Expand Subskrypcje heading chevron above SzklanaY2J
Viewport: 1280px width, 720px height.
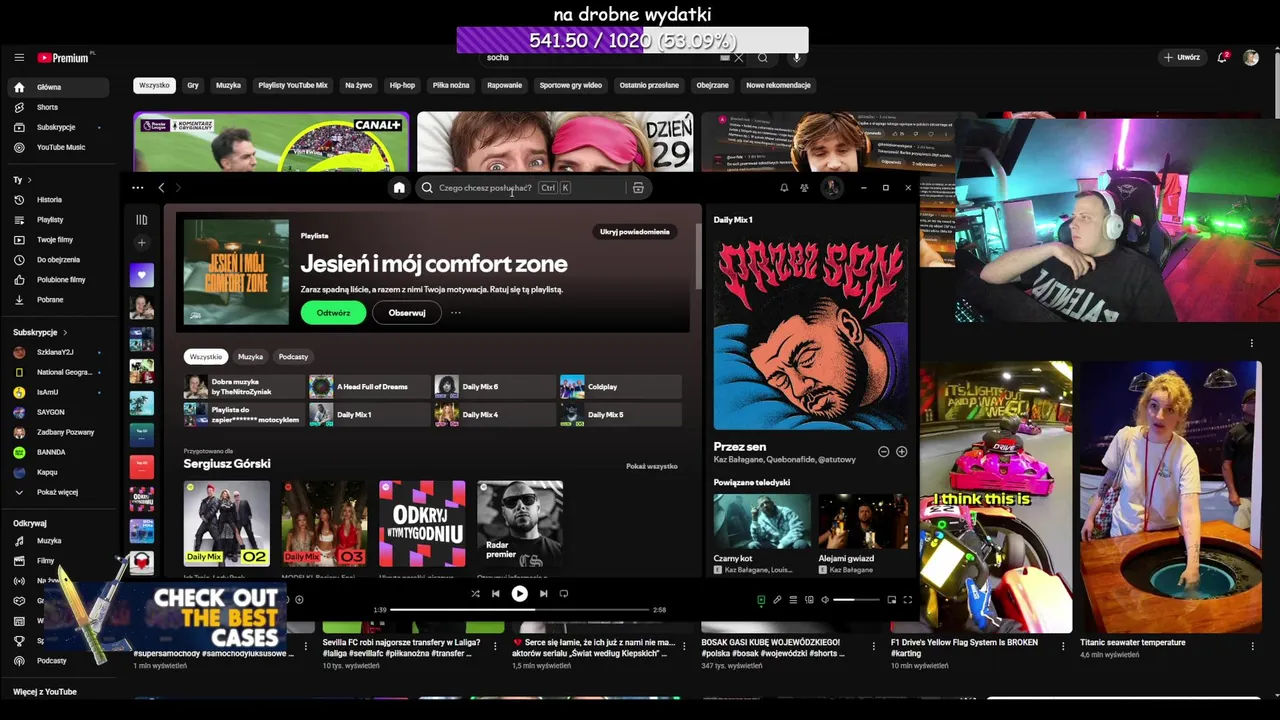[x=65, y=332]
